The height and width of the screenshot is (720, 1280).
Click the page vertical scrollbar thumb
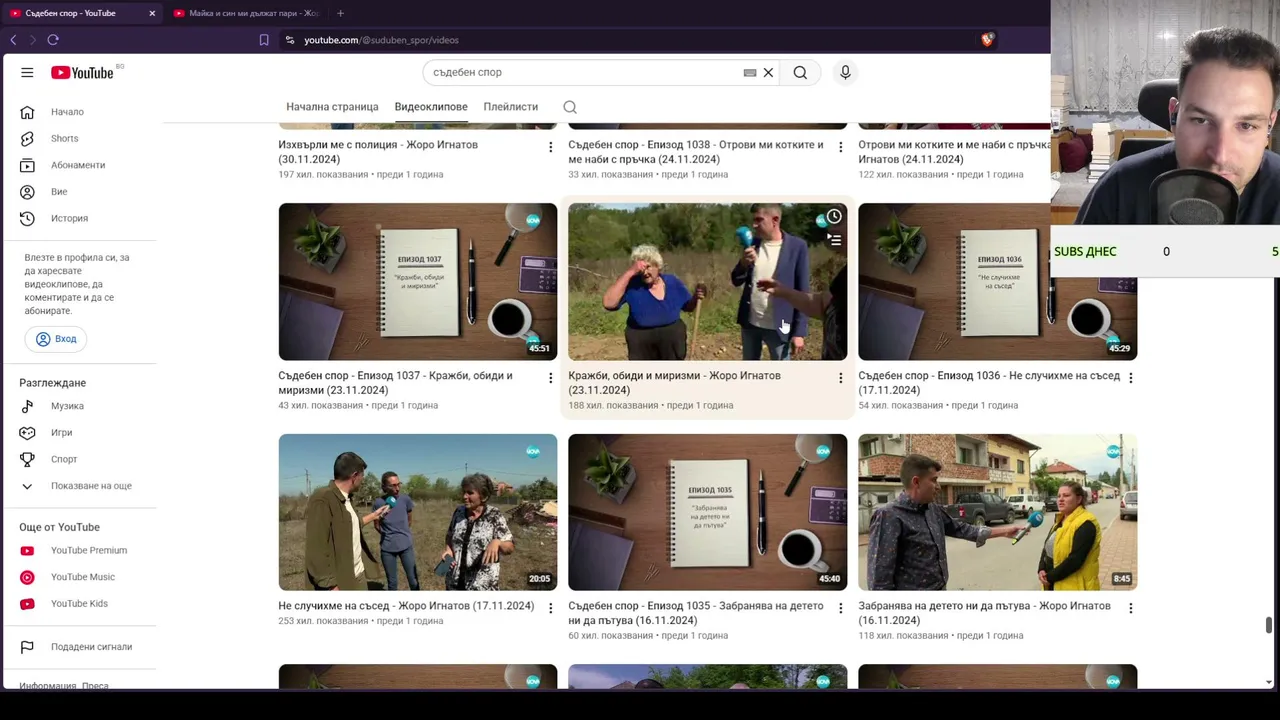pos(1269,625)
